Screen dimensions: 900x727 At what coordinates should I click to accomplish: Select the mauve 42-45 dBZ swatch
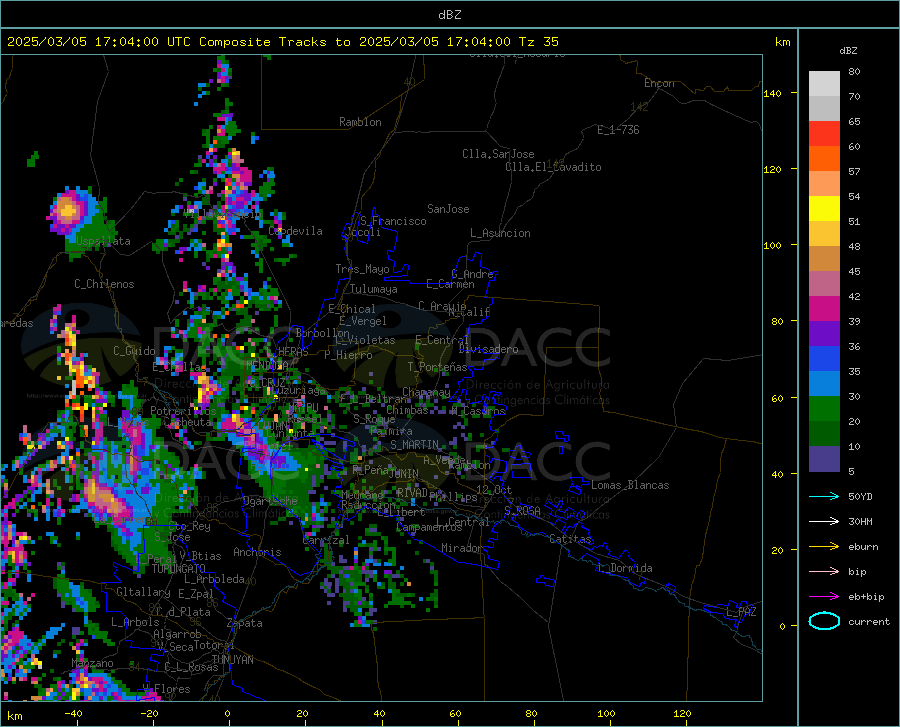point(824,283)
